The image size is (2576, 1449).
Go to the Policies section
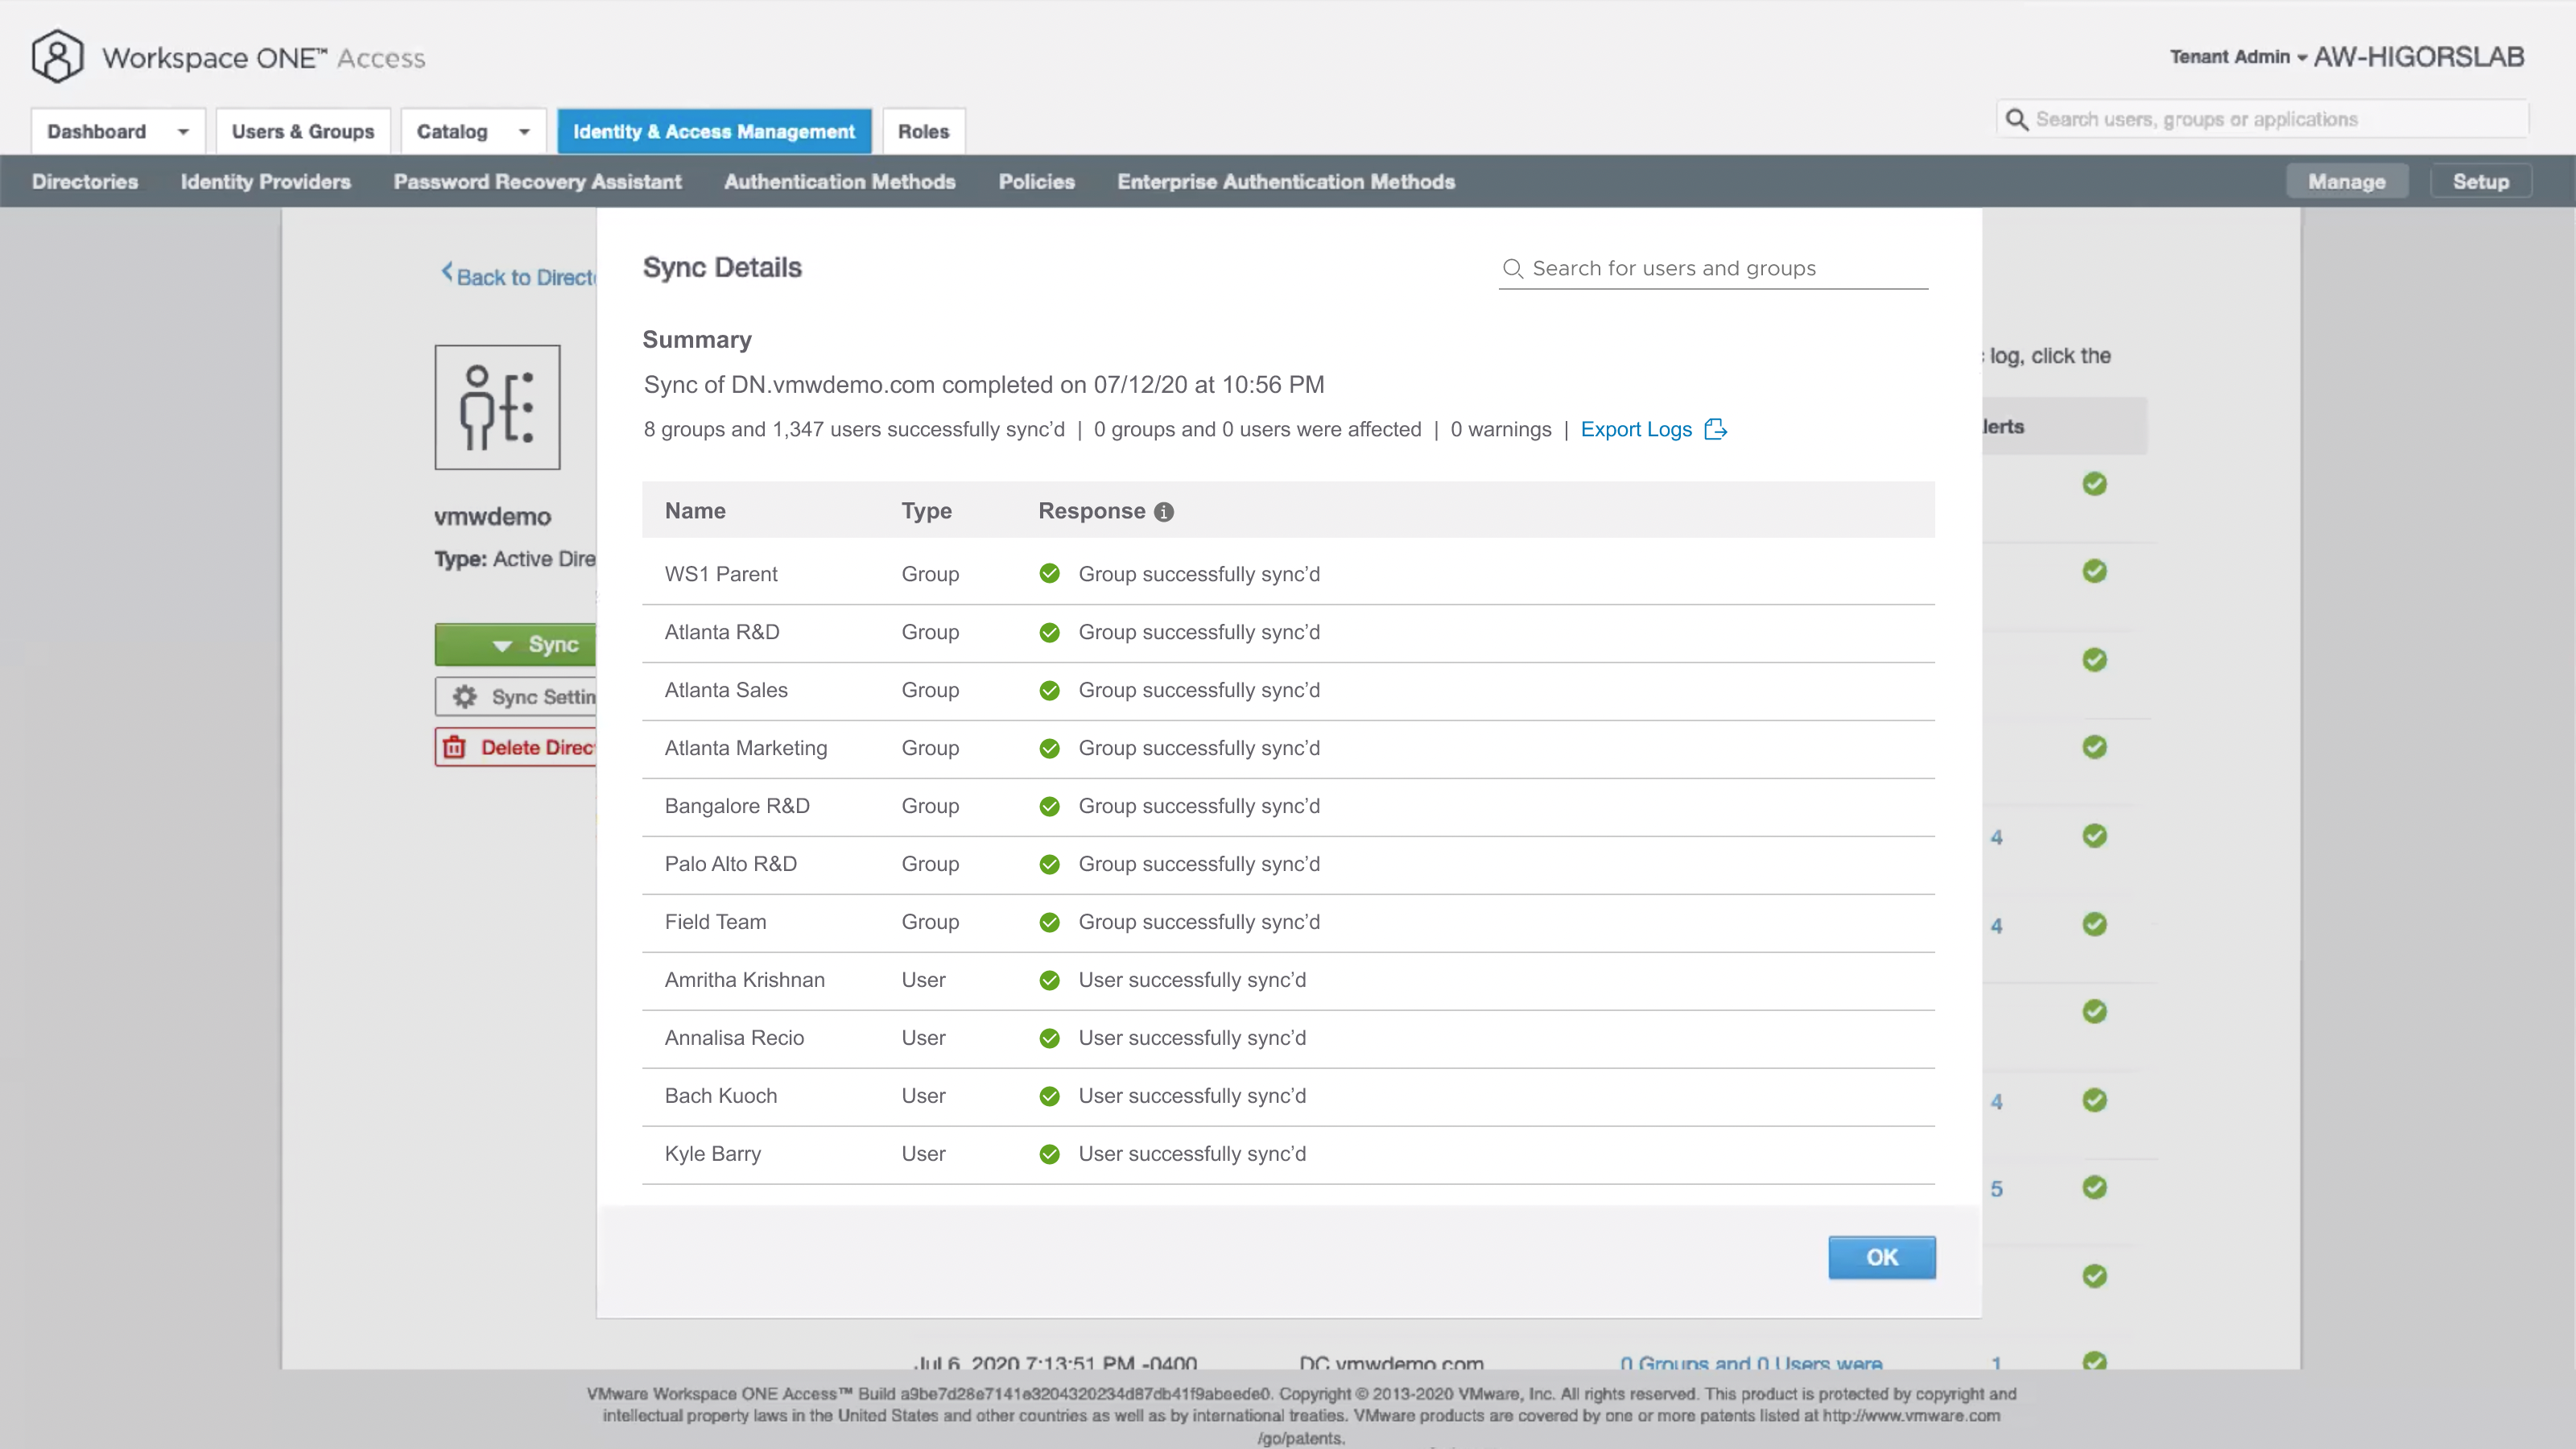coord(1036,182)
